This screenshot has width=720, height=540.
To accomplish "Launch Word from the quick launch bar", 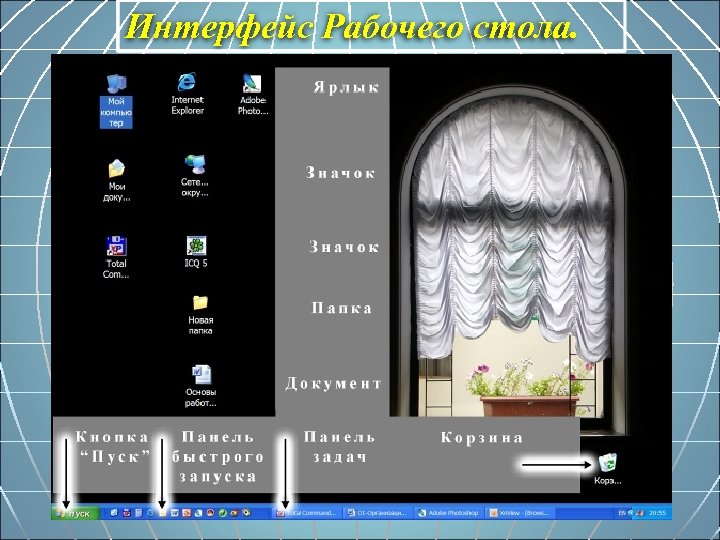I will 174,513.
